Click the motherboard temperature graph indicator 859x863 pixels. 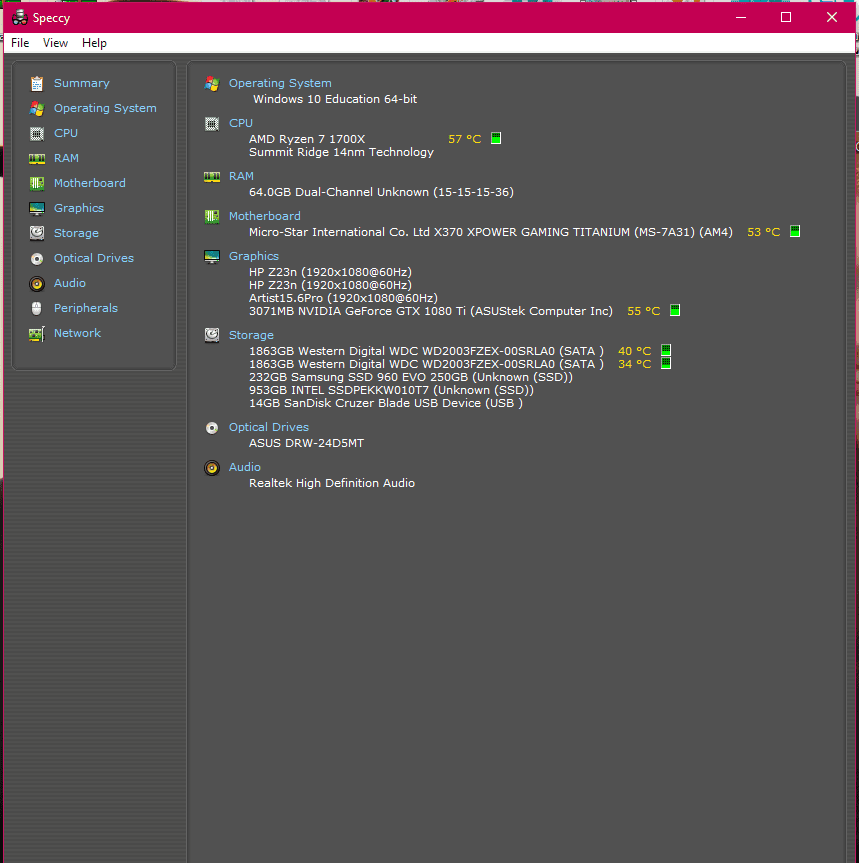795,231
